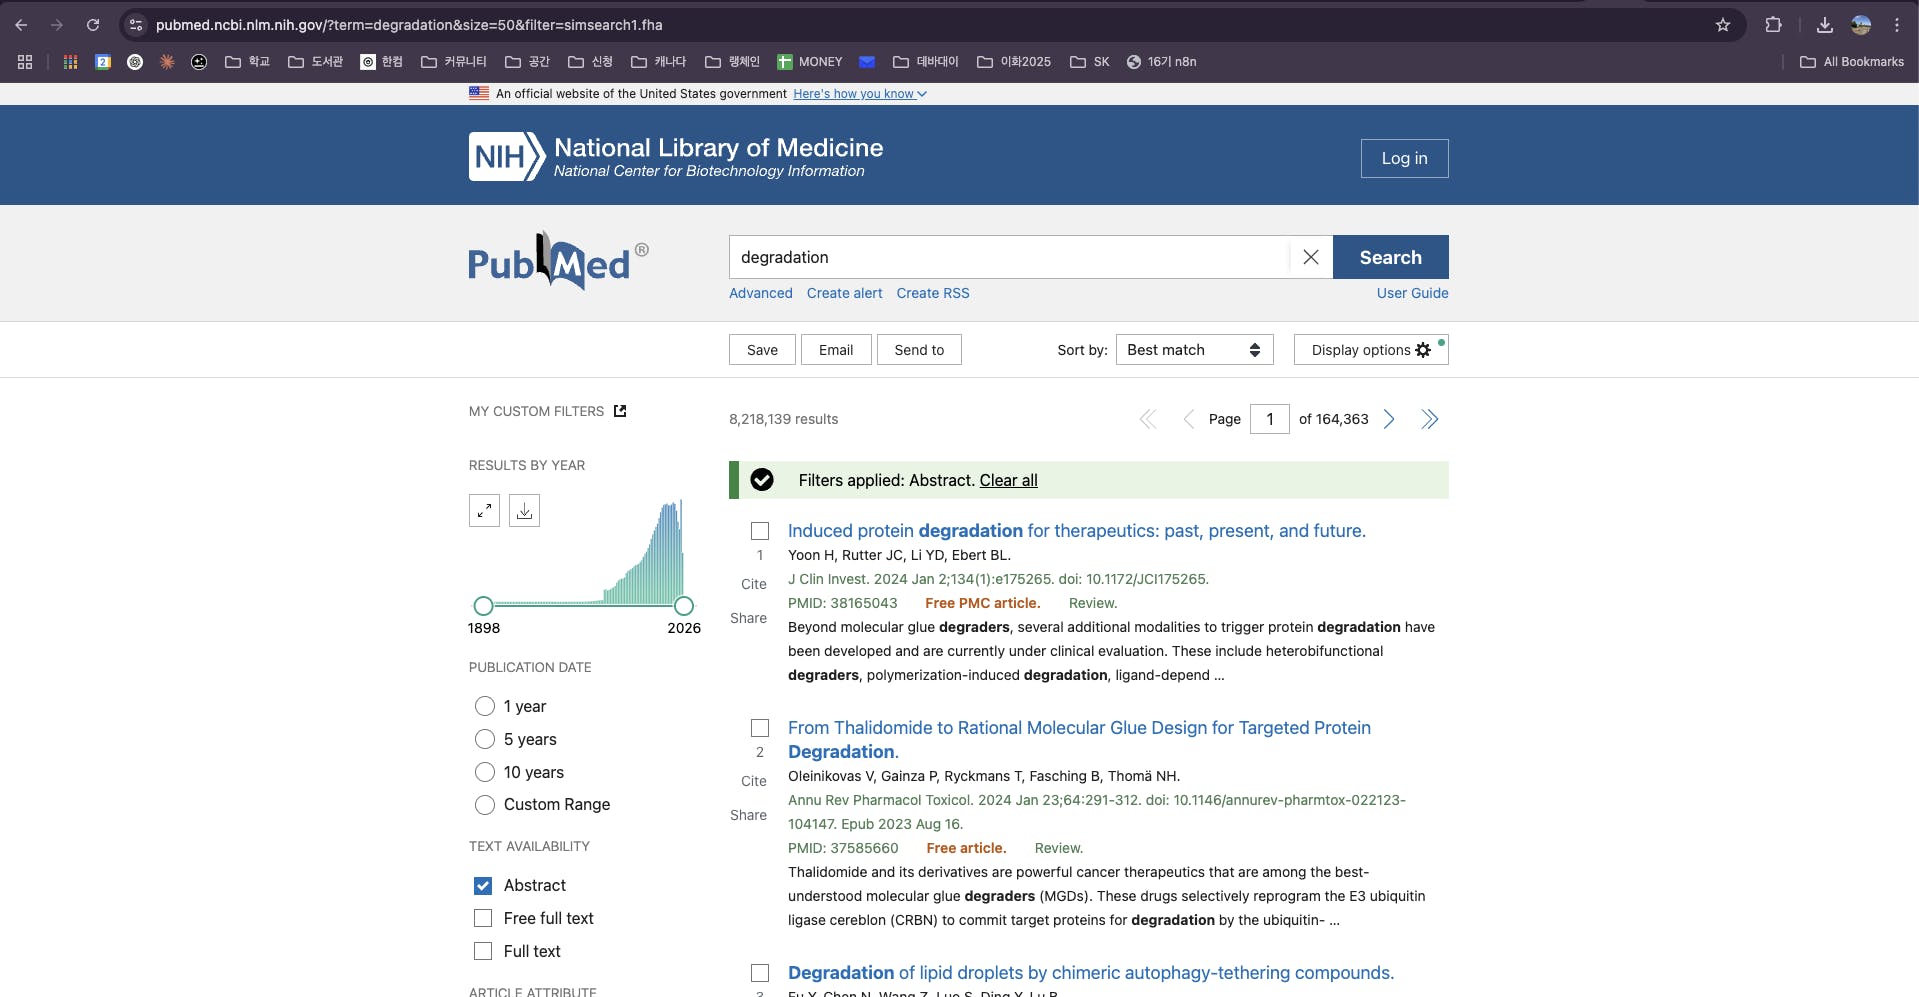Click the browser address bar URL

(409, 25)
